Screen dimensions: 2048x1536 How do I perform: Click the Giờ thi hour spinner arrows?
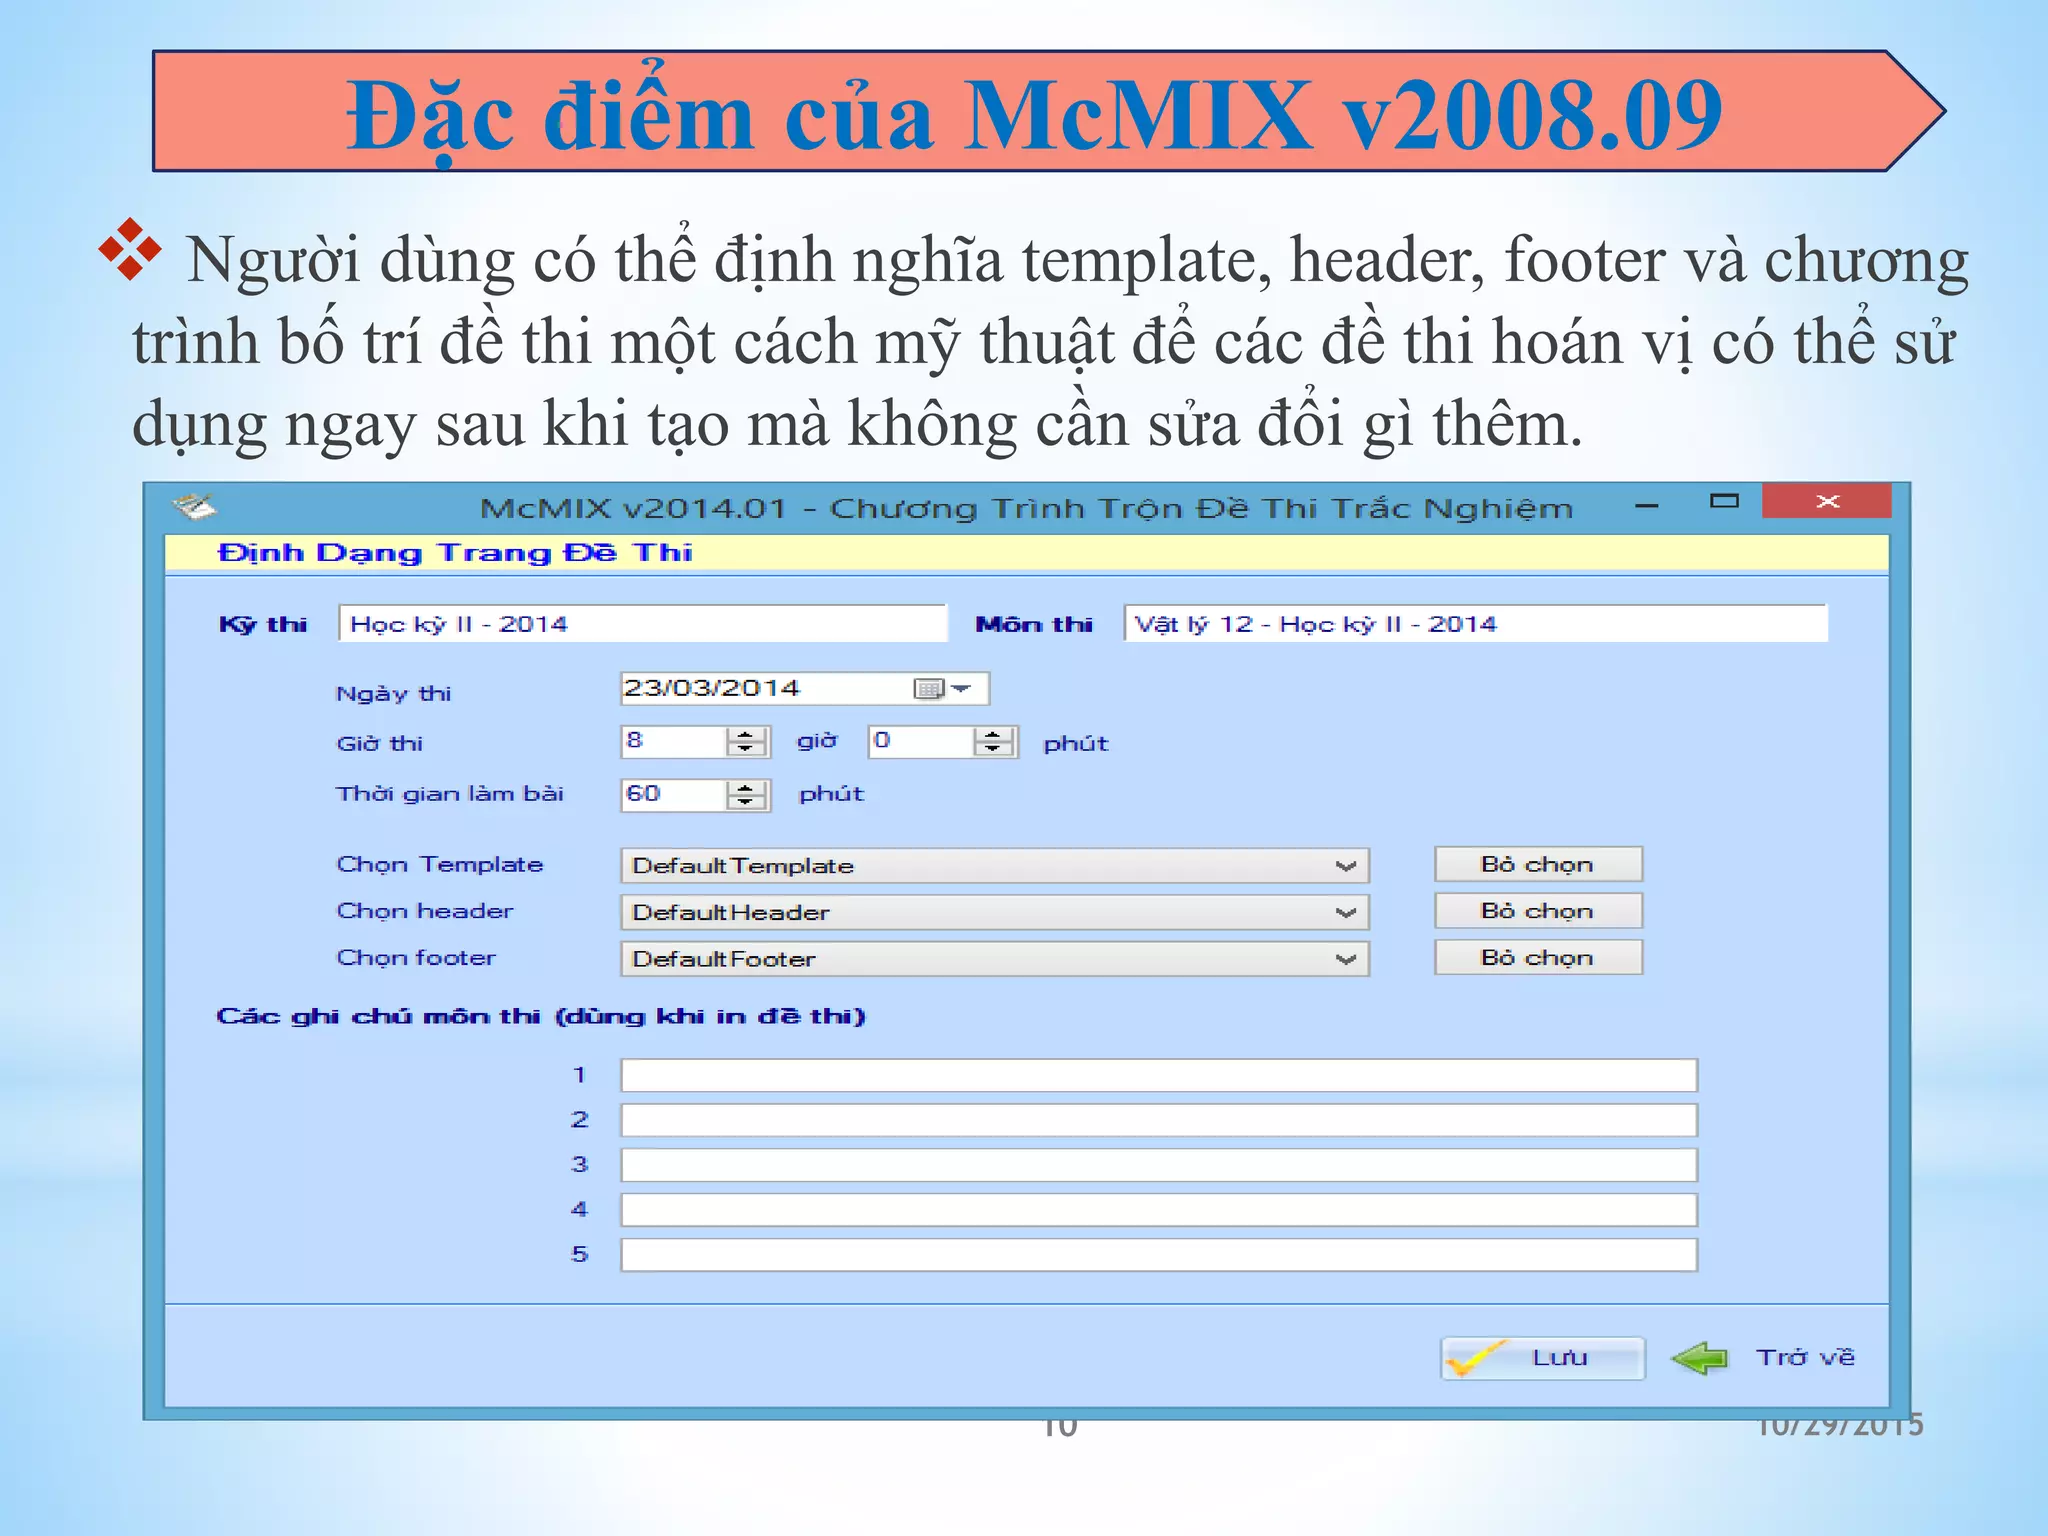pyautogui.click(x=745, y=742)
